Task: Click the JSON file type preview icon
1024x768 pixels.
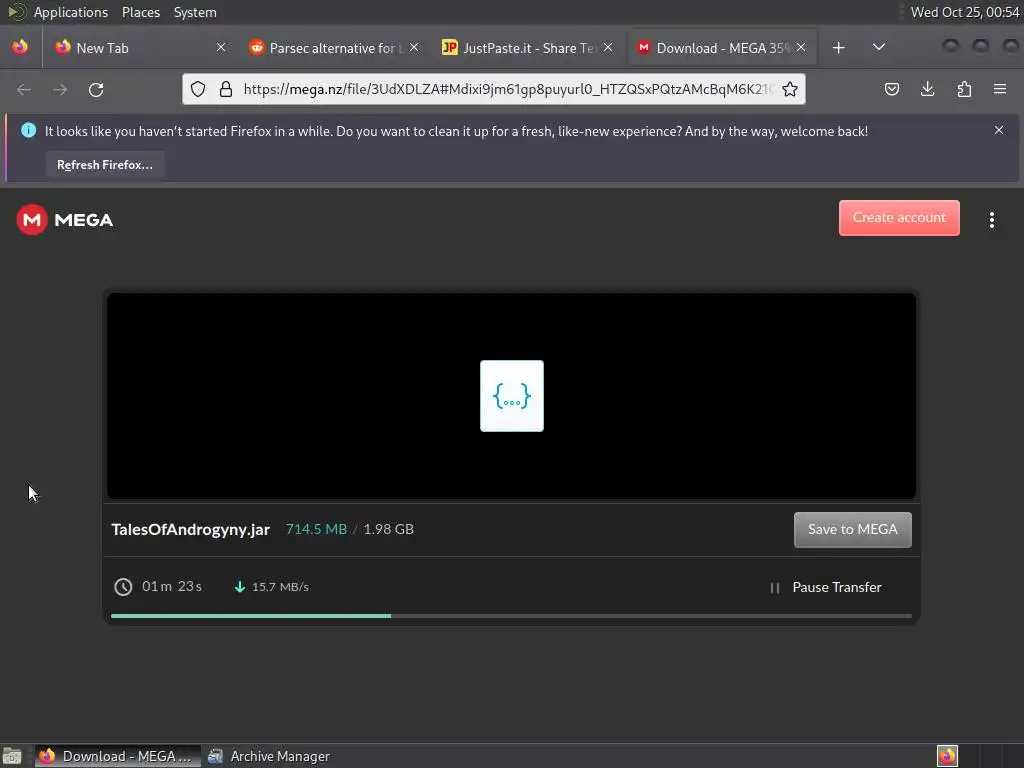Action: [x=511, y=396]
